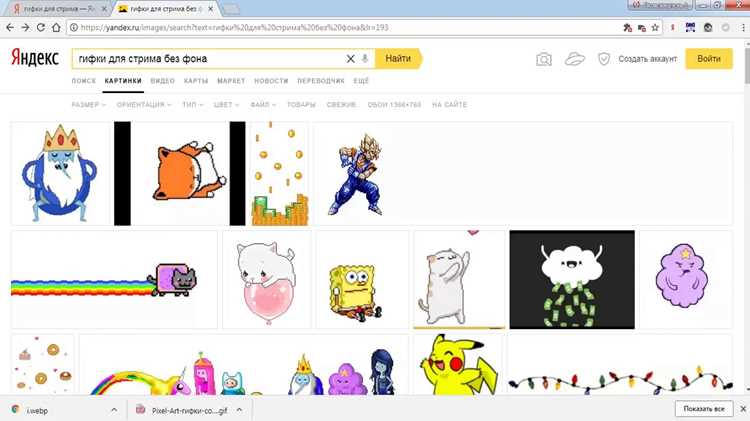
Task: Open the money cloud thumbnail
Action: pyautogui.click(x=572, y=280)
